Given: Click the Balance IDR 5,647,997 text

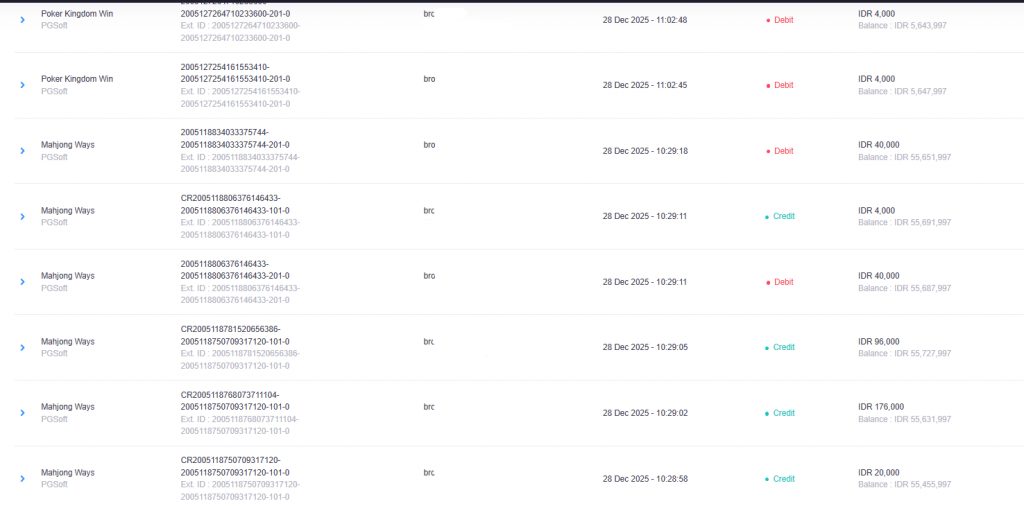Looking at the screenshot, I should tap(902, 91).
